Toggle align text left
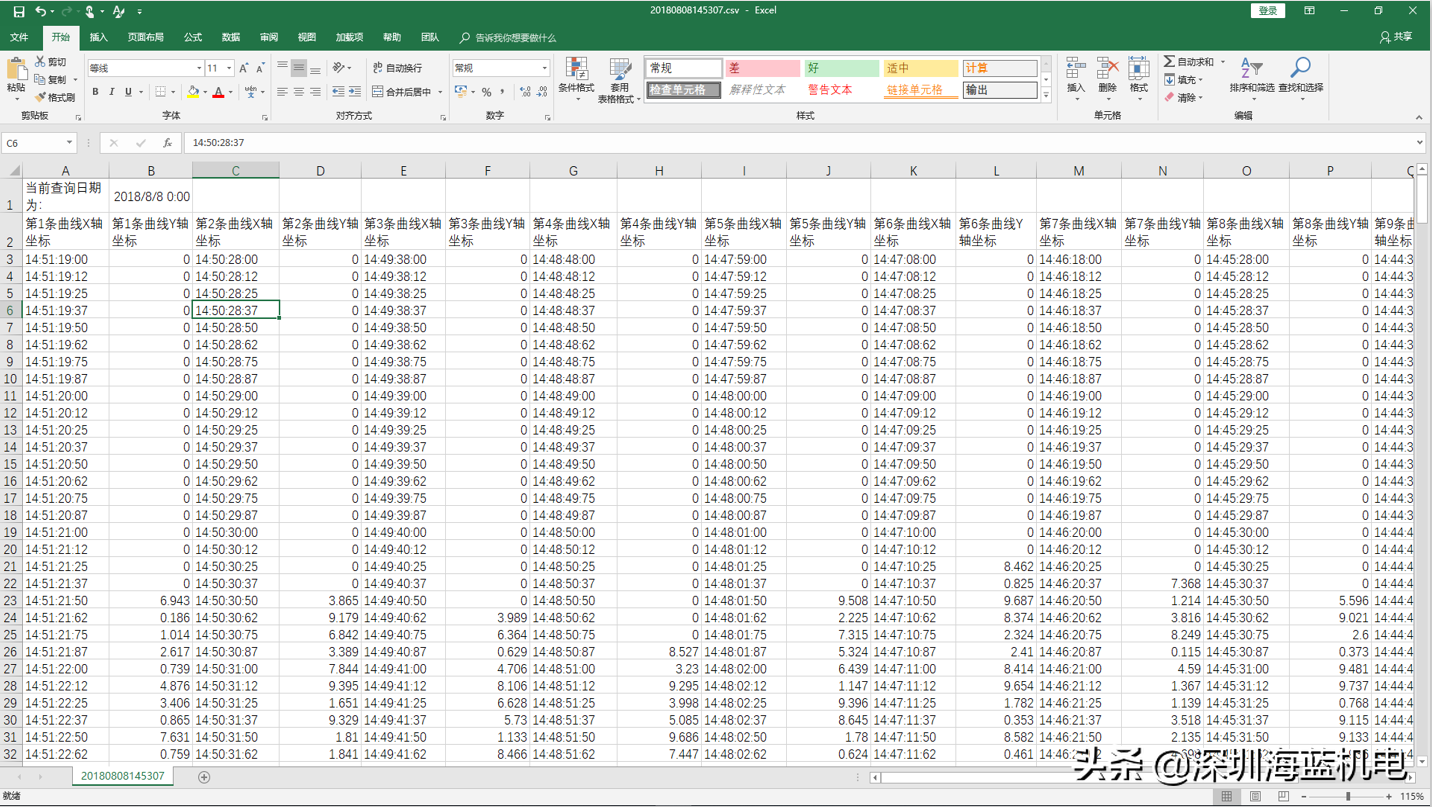Image resolution: width=1432 pixels, height=807 pixels. (282, 92)
